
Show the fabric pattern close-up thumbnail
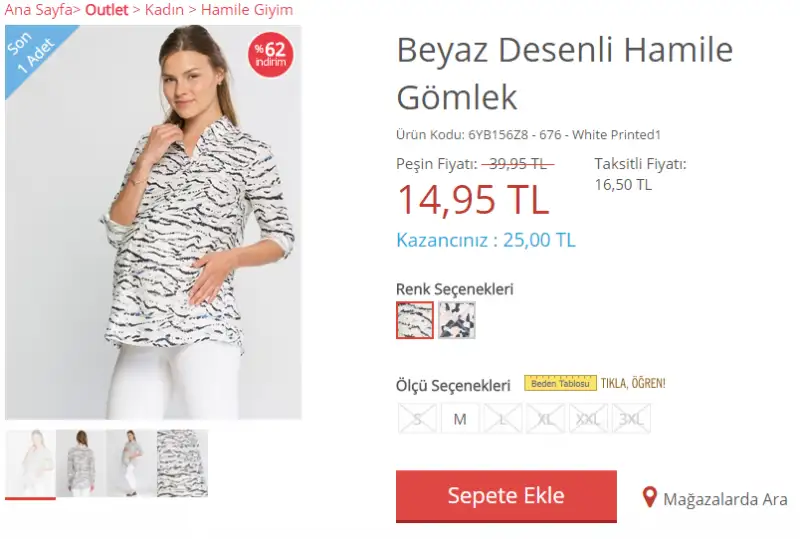click(182, 463)
